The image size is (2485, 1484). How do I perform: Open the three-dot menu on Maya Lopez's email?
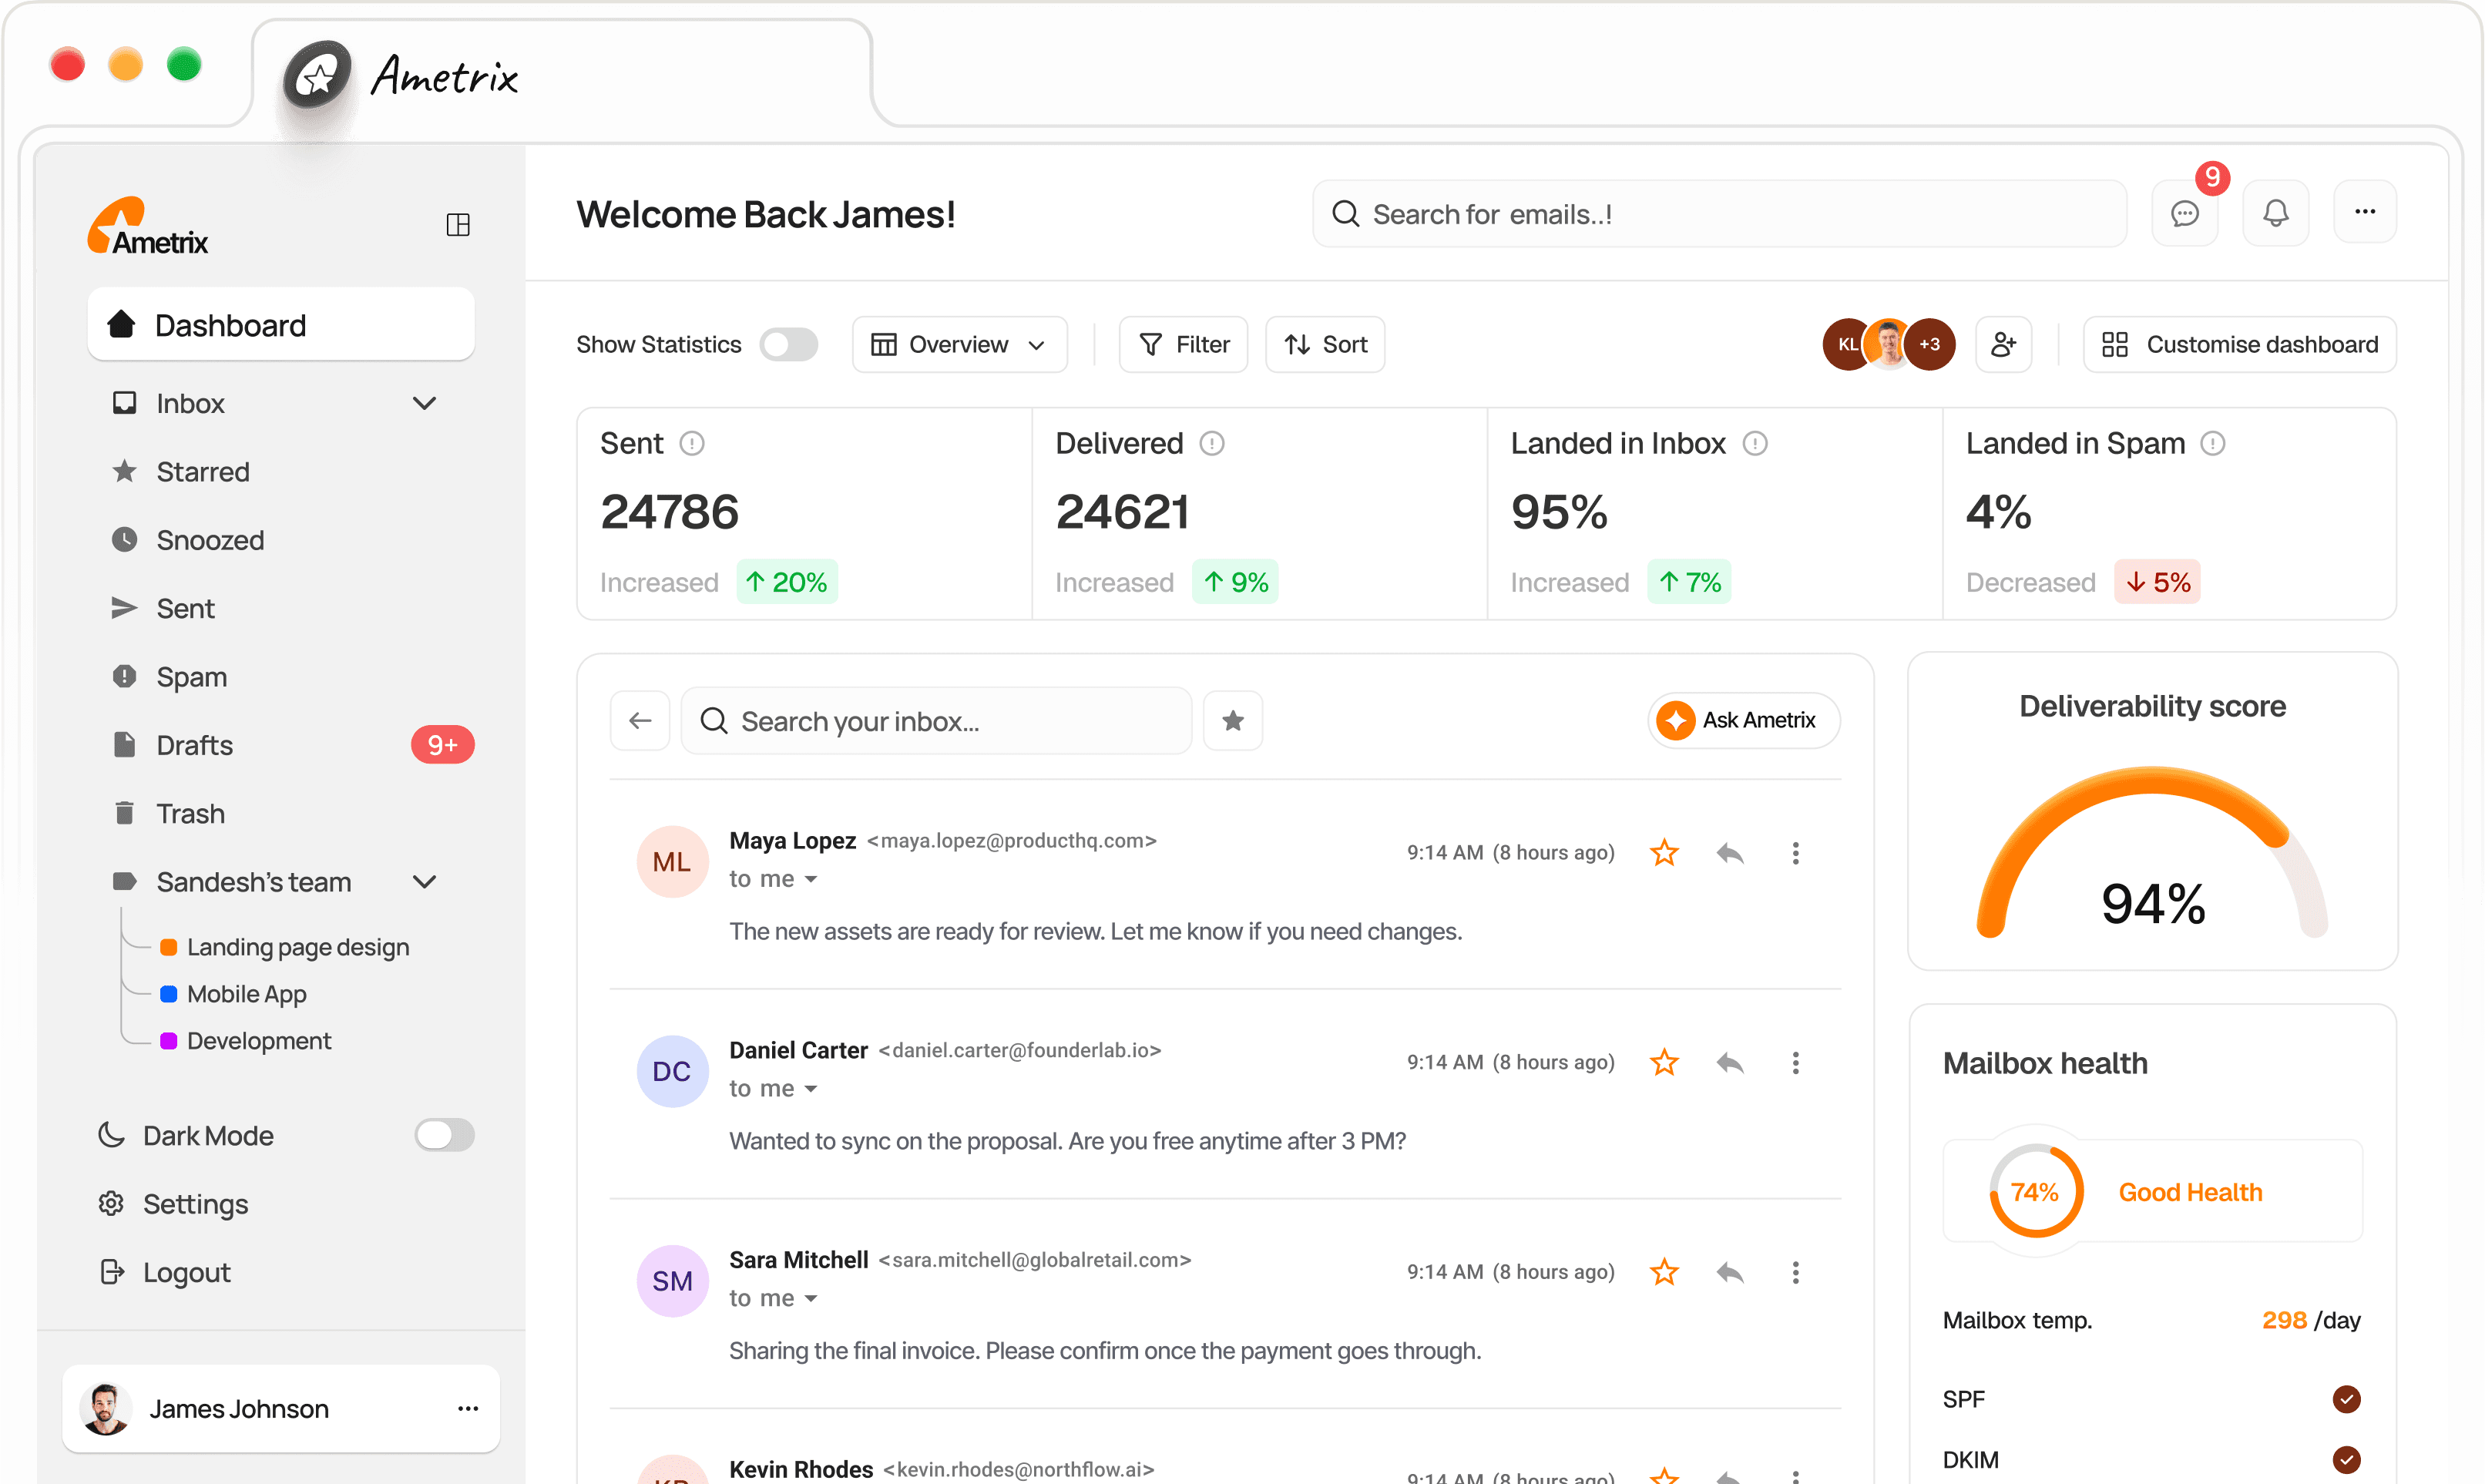tap(1795, 852)
